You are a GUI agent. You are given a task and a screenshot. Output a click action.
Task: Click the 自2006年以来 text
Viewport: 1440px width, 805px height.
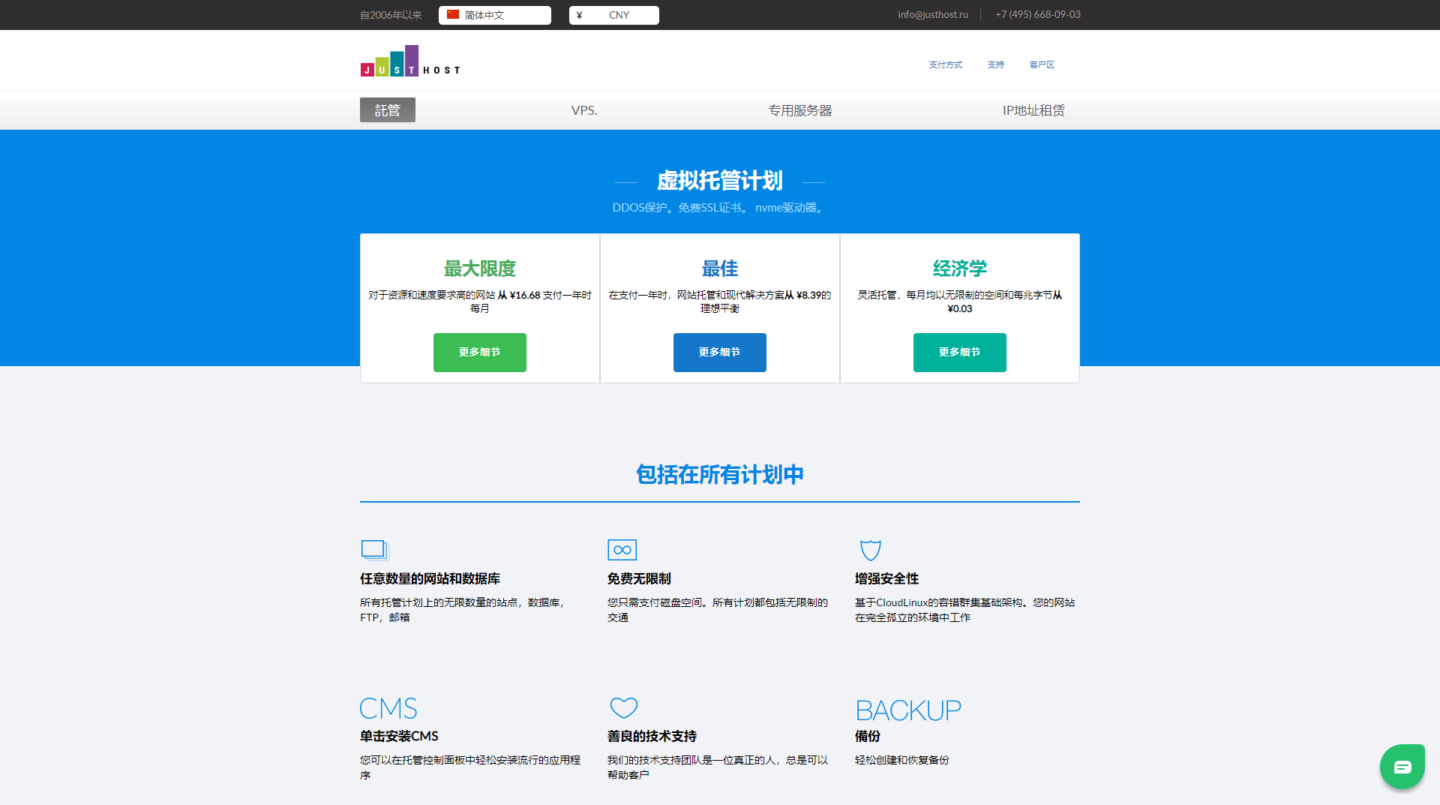coord(391,15)
